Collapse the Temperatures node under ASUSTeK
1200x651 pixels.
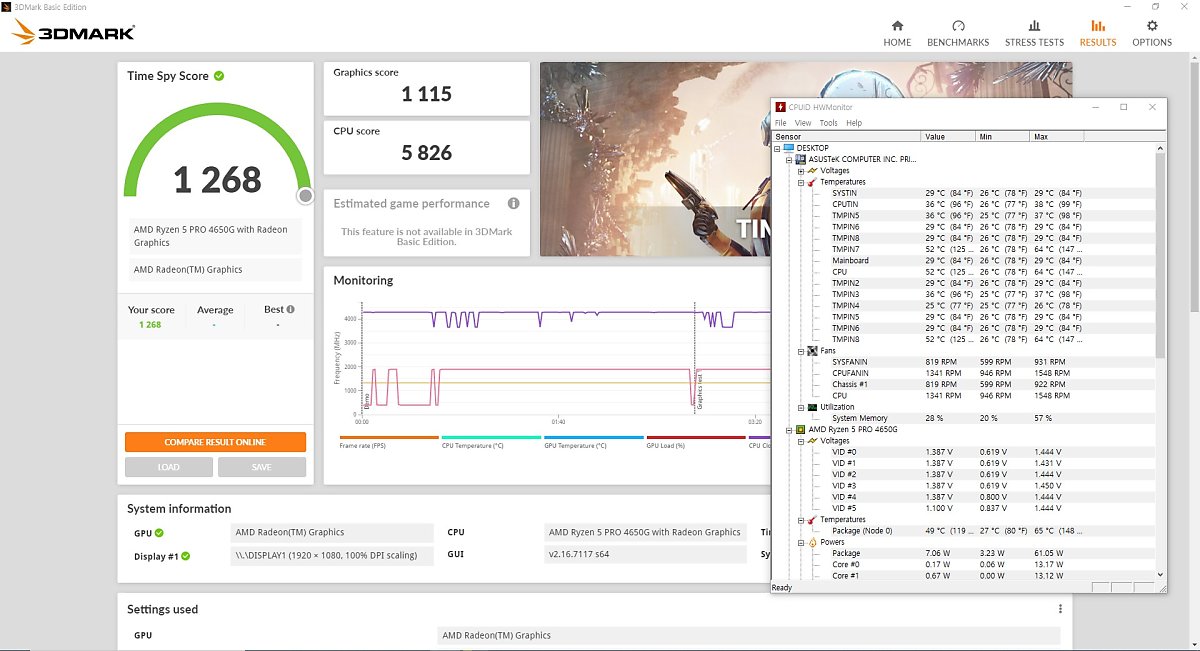click(x=800, y=182)
